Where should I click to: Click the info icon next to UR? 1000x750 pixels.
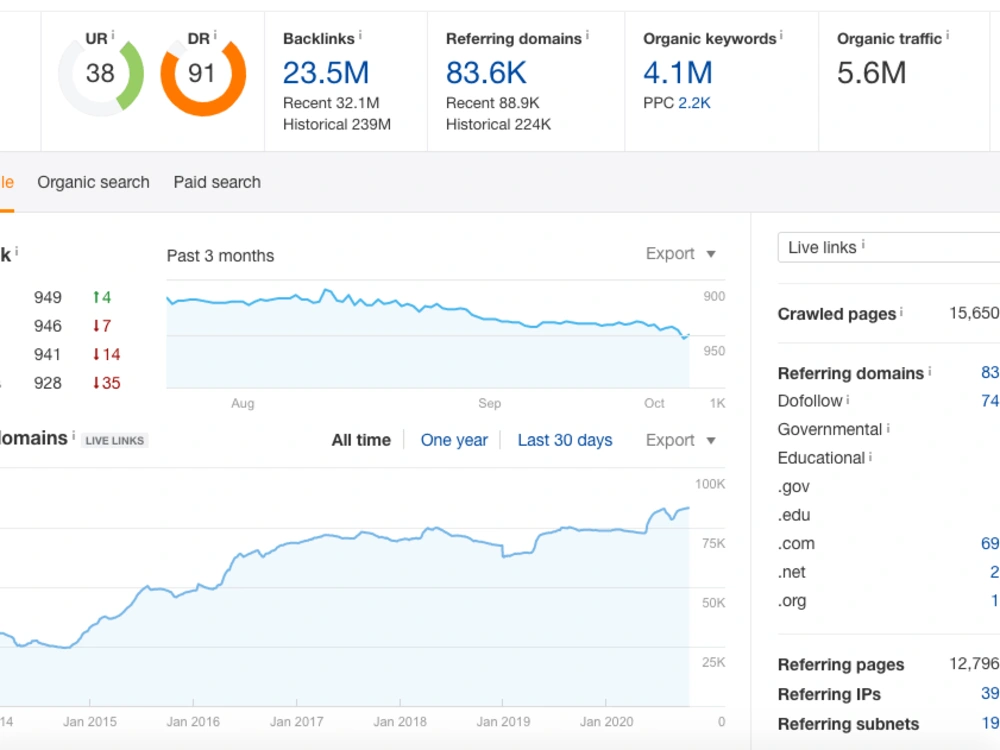[113, 34]
